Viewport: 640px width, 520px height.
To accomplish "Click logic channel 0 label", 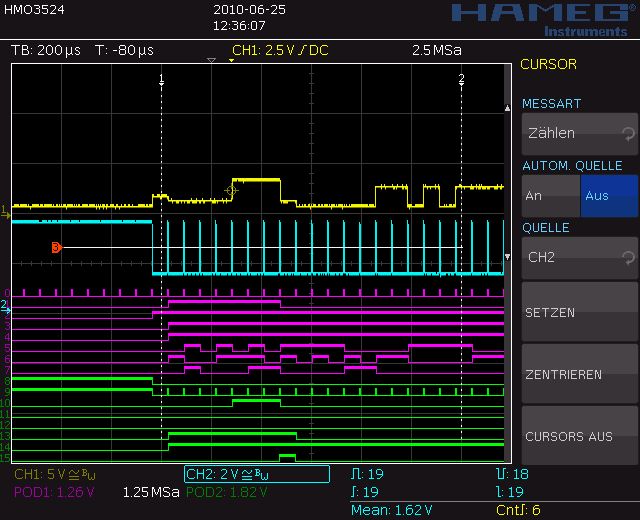I will (x=7, y=293).
